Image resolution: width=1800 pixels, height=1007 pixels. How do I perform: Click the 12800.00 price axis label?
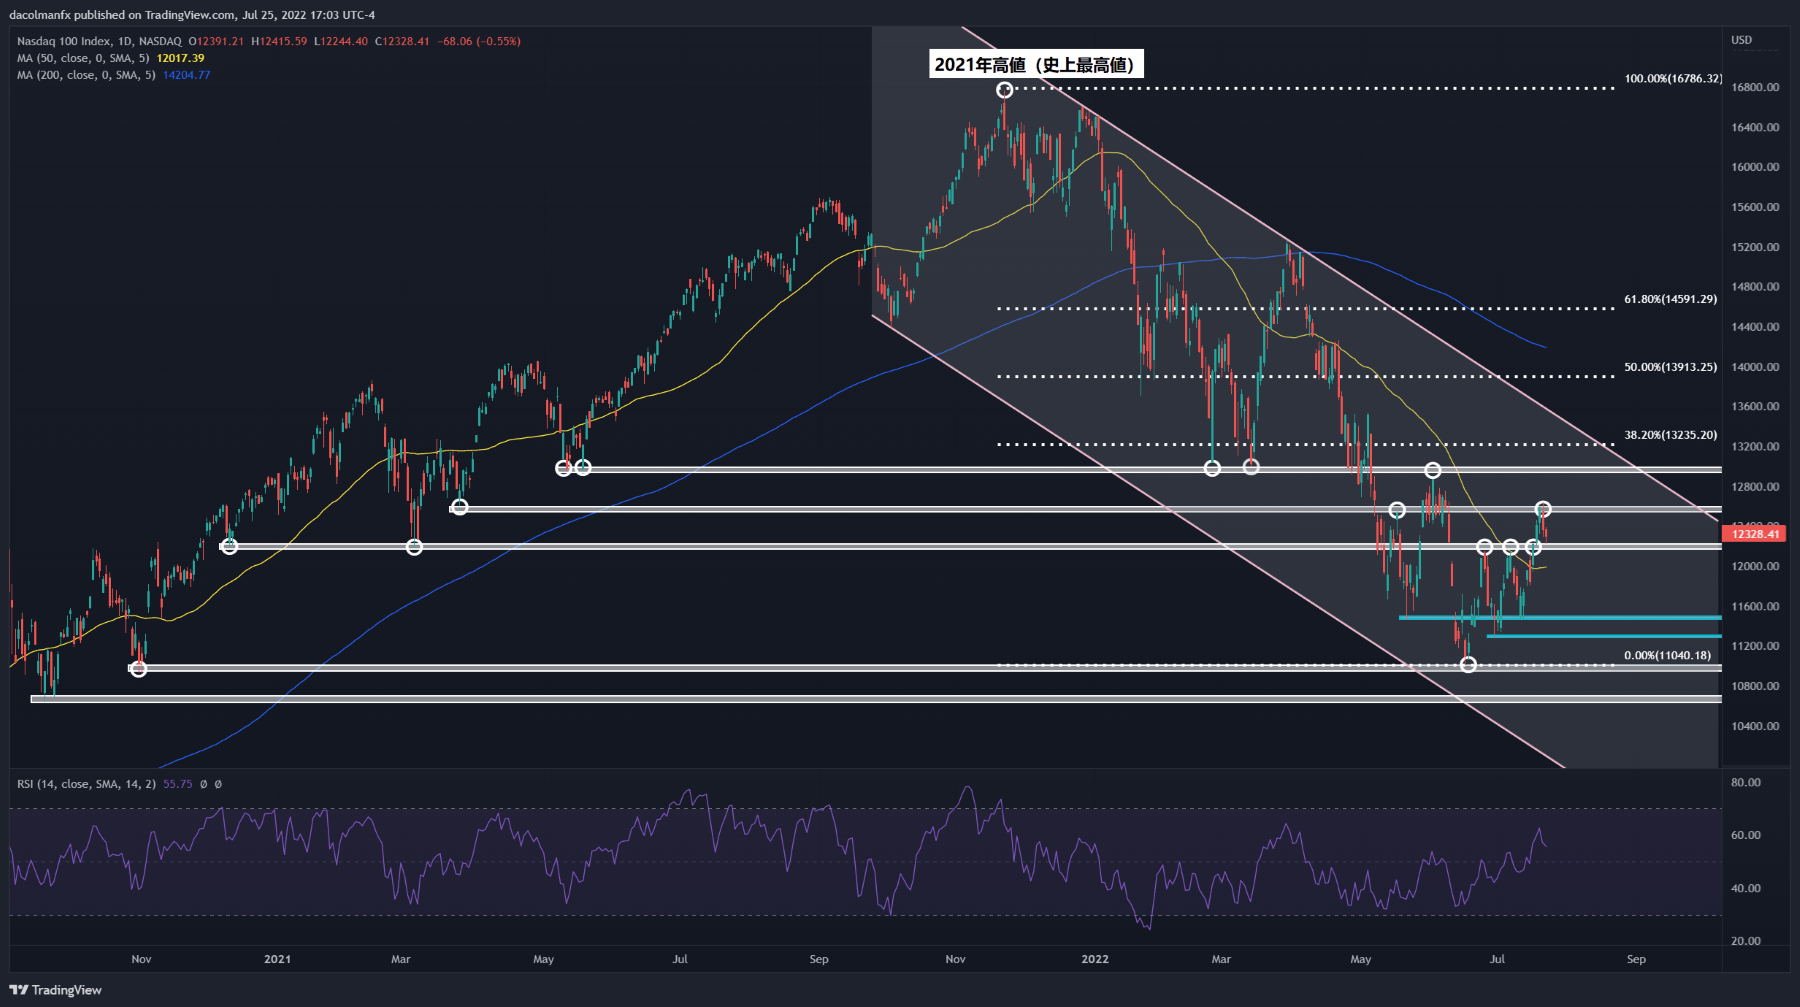pyautogui.click(x=1755, y=487)
